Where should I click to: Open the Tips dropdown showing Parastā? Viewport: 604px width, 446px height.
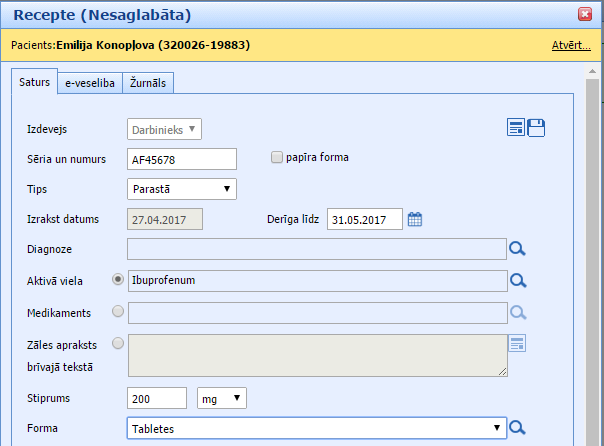click(182, 188)
